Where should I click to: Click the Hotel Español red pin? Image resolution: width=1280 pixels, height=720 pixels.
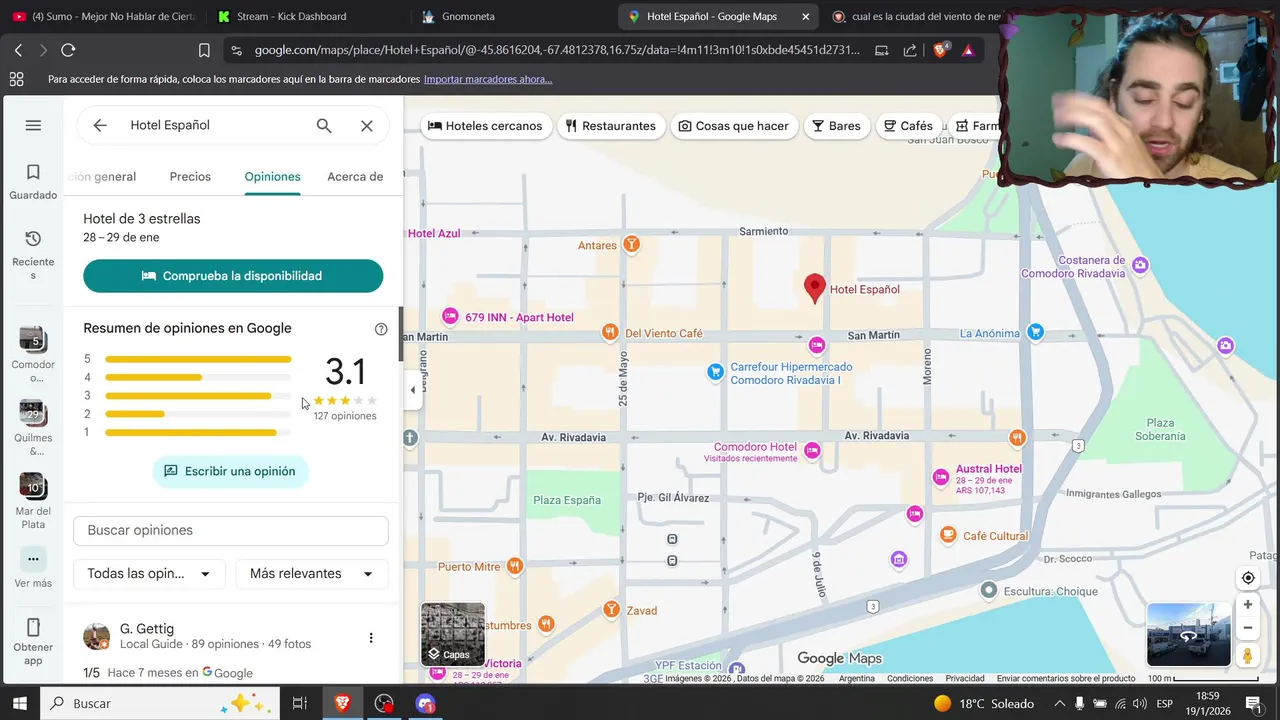[x=815, y=288]
